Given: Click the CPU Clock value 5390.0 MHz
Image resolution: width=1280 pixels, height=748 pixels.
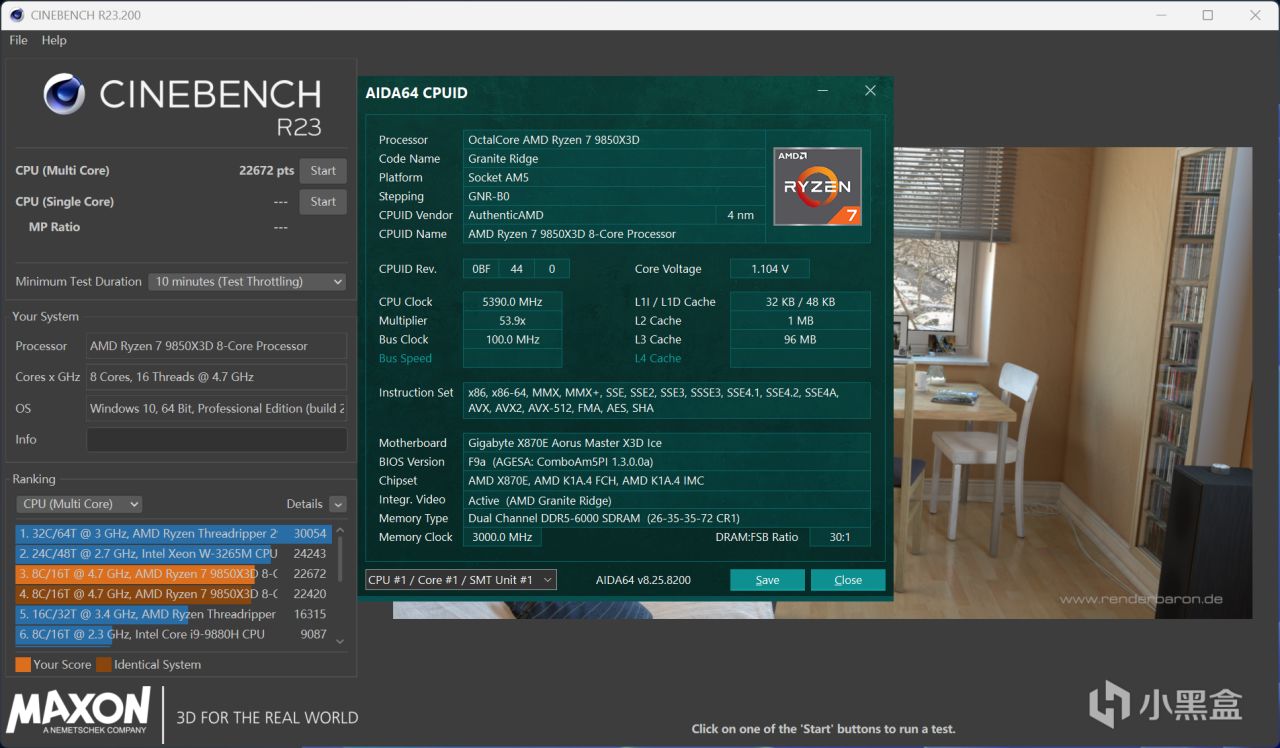Looking at the screenshot, I should point(512,302).
